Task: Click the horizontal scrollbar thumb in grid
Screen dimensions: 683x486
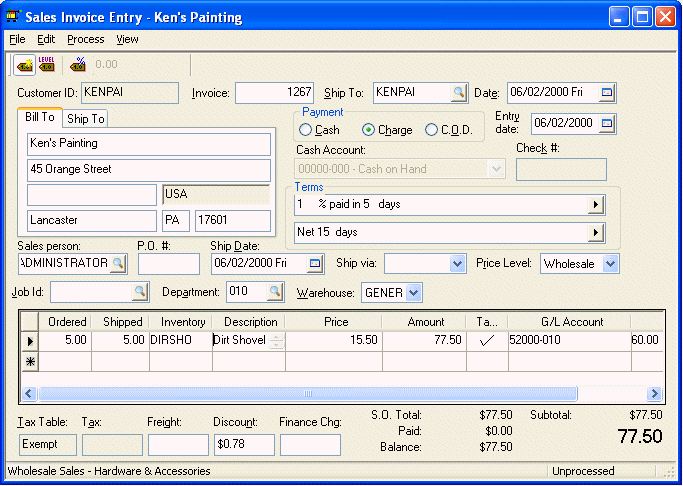Action: coord(308,394)
